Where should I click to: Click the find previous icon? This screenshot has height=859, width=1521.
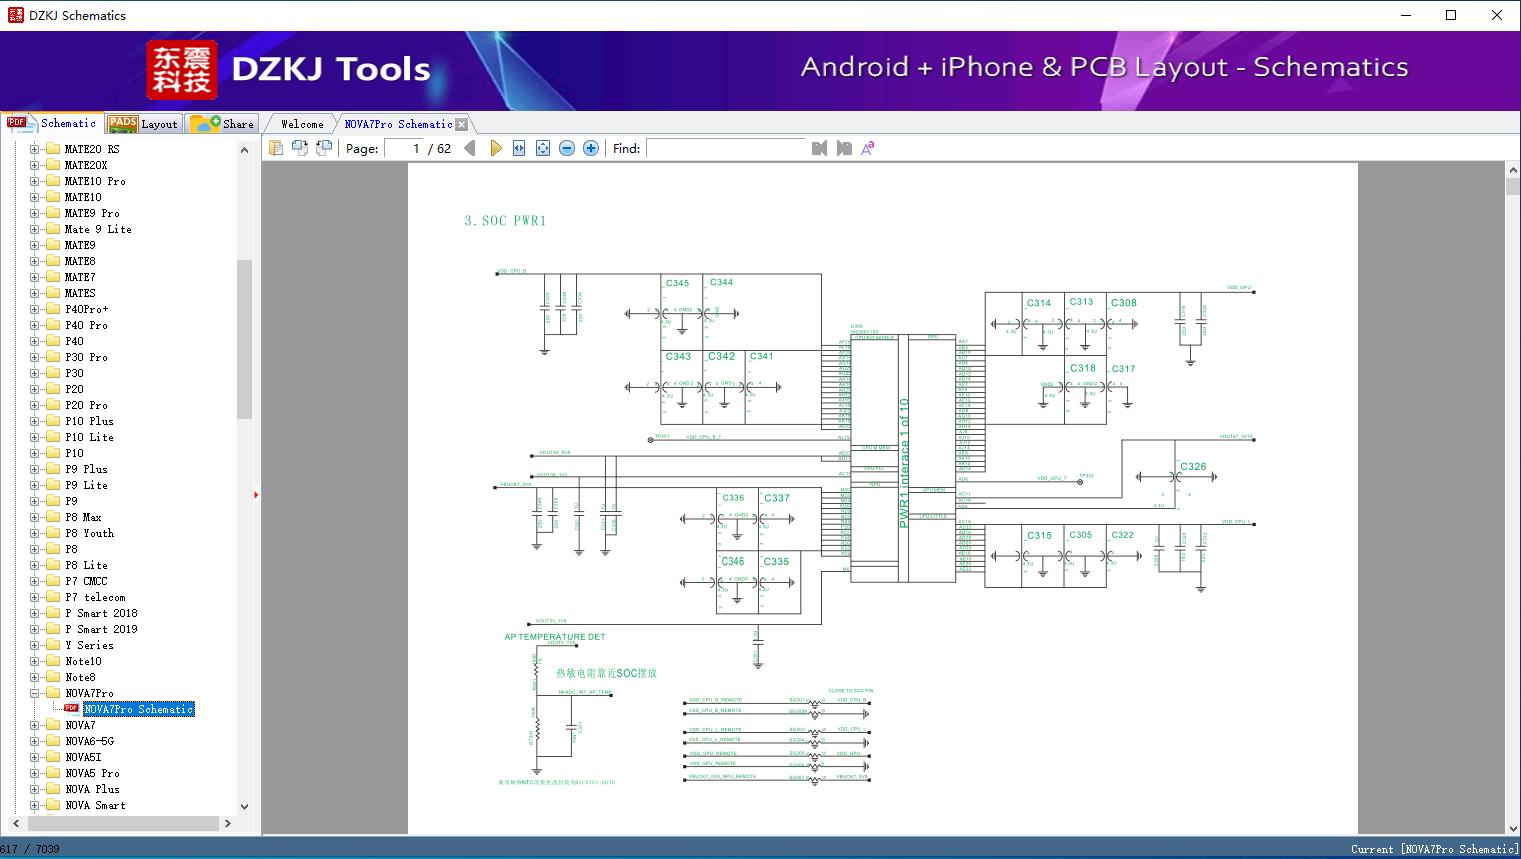pos(819,148)
